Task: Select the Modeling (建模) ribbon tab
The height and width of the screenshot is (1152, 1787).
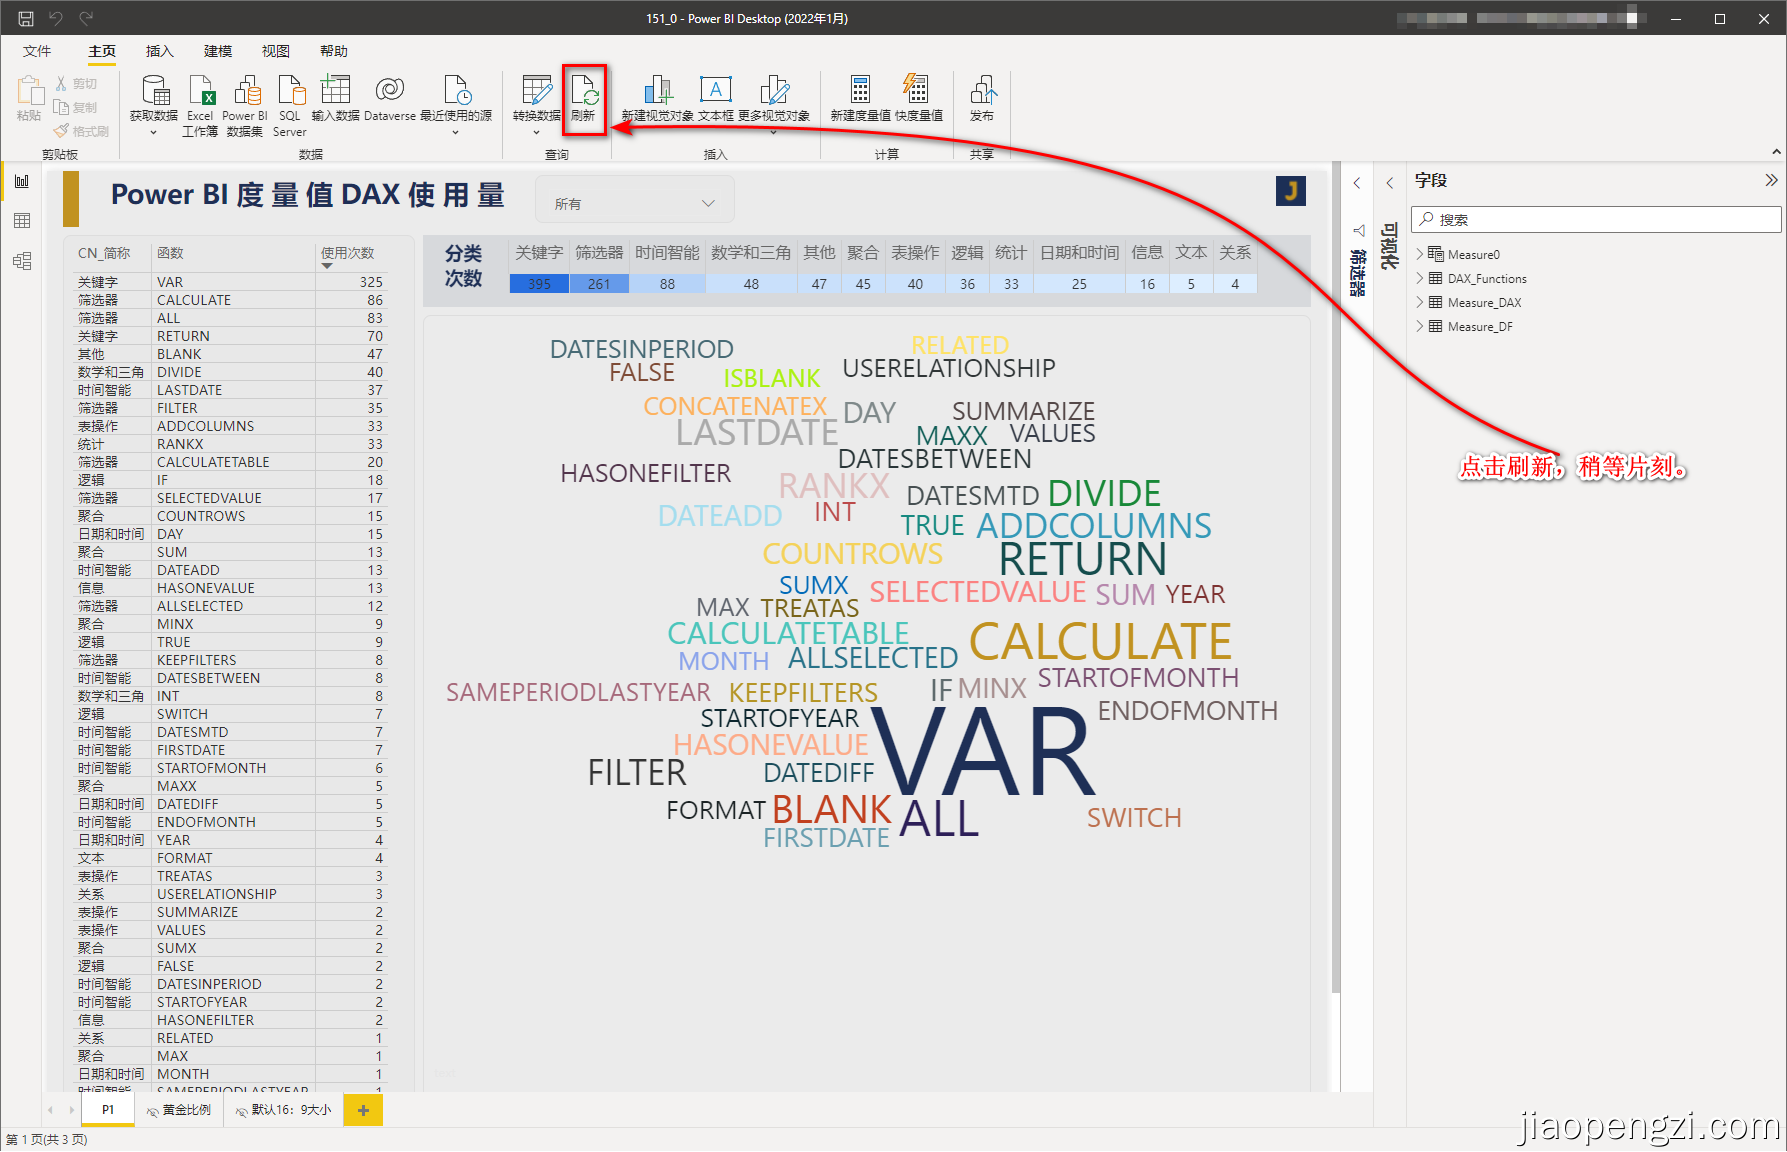Action: (218, 51)
